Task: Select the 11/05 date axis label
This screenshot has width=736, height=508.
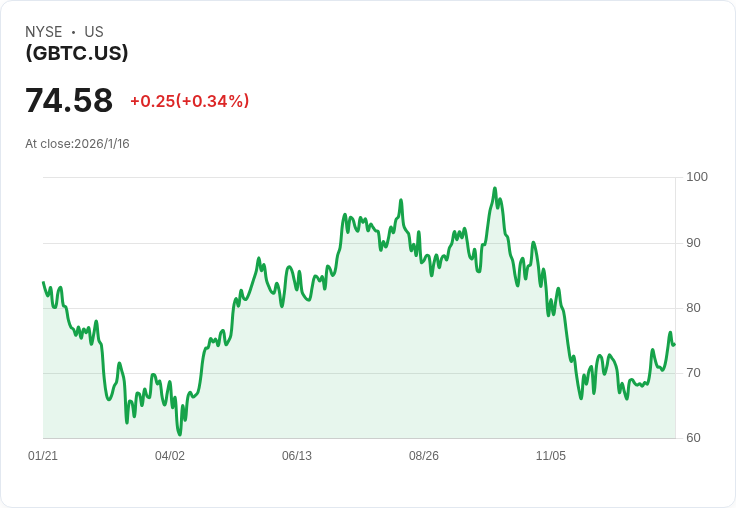Action: point(551,455)
